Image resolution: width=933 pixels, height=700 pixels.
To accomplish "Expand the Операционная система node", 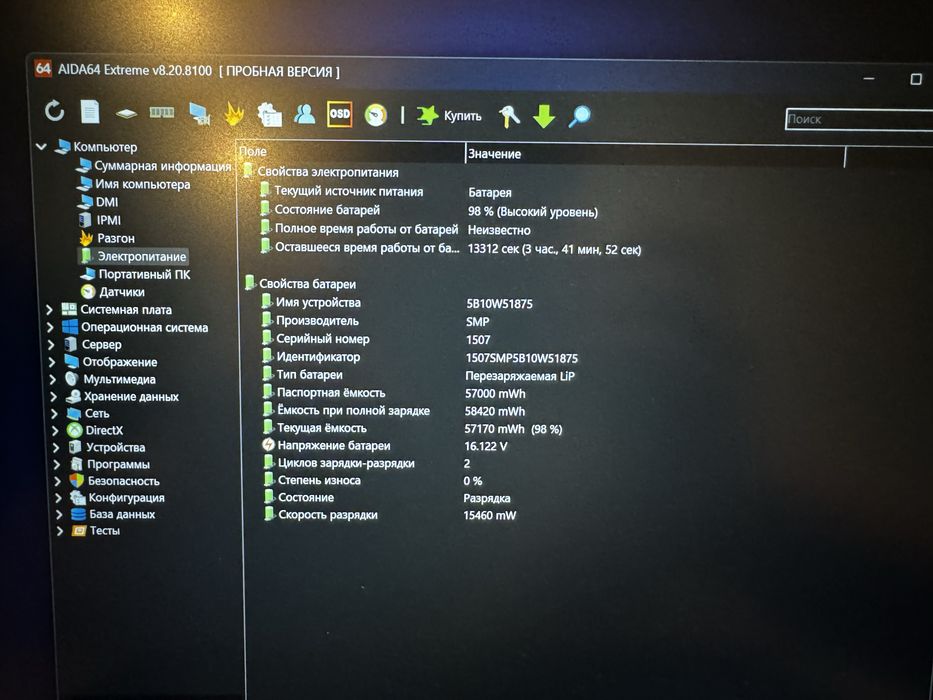I will point(50,327).
